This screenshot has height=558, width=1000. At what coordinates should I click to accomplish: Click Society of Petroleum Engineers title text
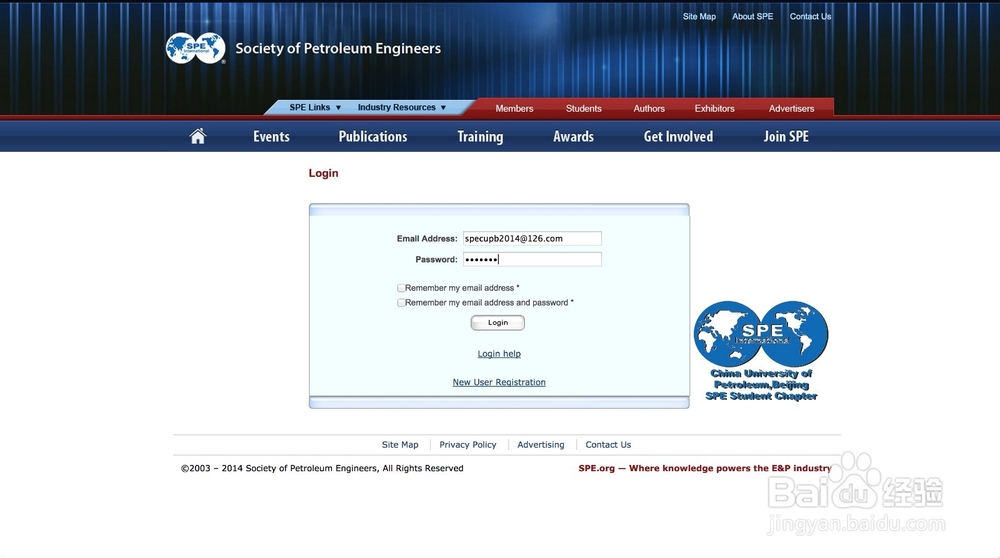(x=338, y=48)
